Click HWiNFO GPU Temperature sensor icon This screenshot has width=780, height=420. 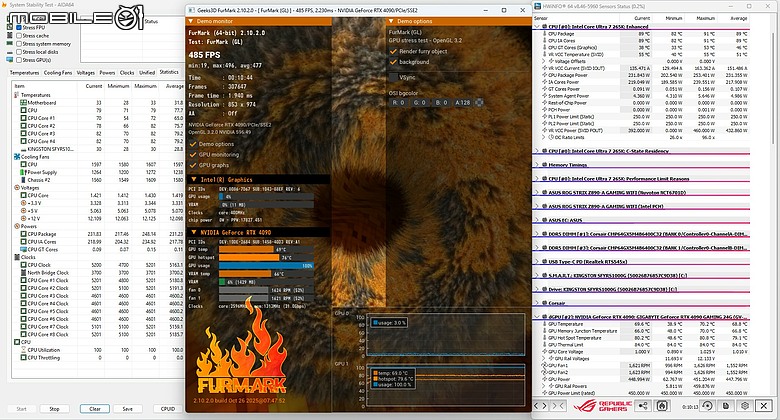coord(544,324)
